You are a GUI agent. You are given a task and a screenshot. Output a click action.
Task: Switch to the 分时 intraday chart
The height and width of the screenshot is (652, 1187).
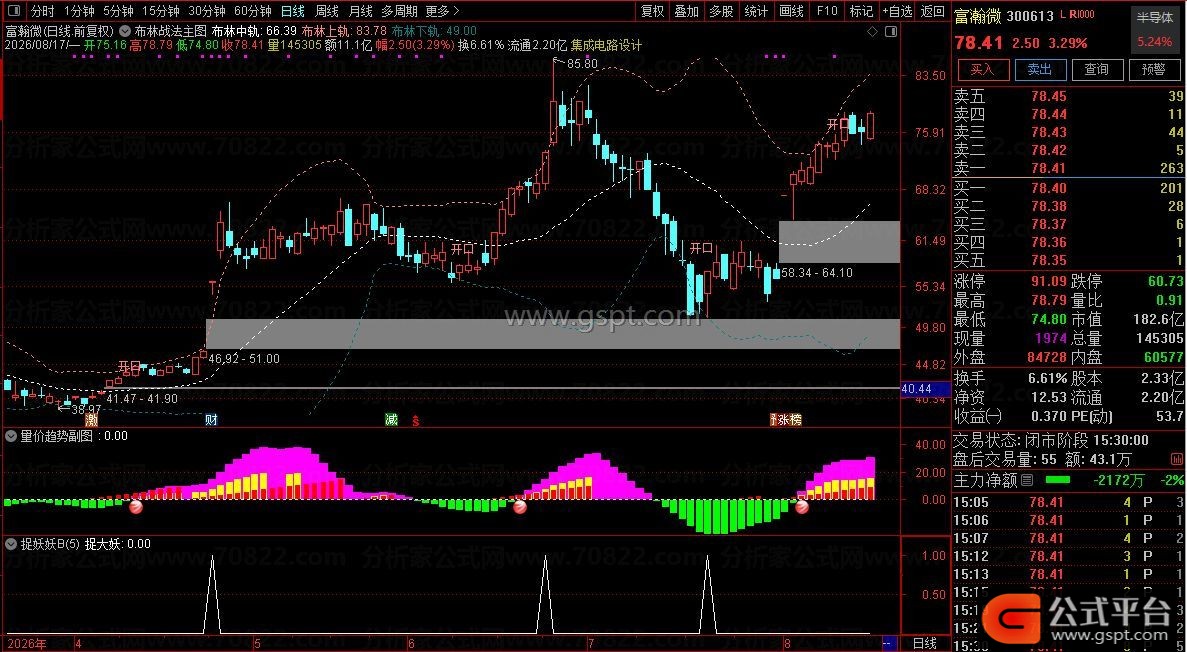tap(42, 11)
